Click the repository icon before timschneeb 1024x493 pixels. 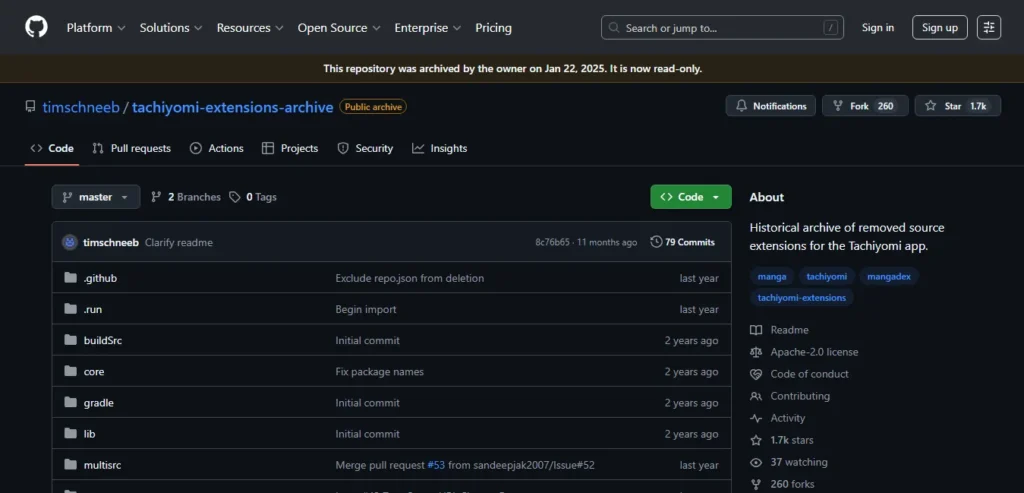[x=30, y=106]
